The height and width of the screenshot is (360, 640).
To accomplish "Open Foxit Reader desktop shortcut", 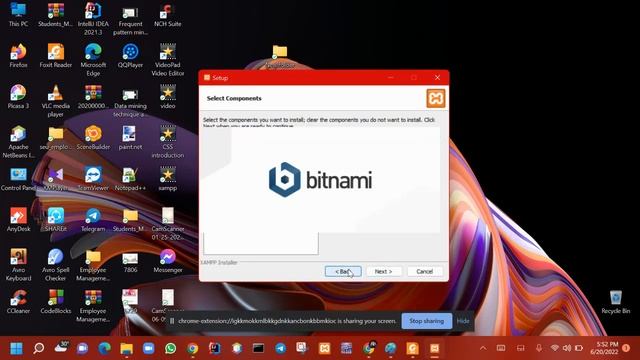I will (x=56, y=56).
